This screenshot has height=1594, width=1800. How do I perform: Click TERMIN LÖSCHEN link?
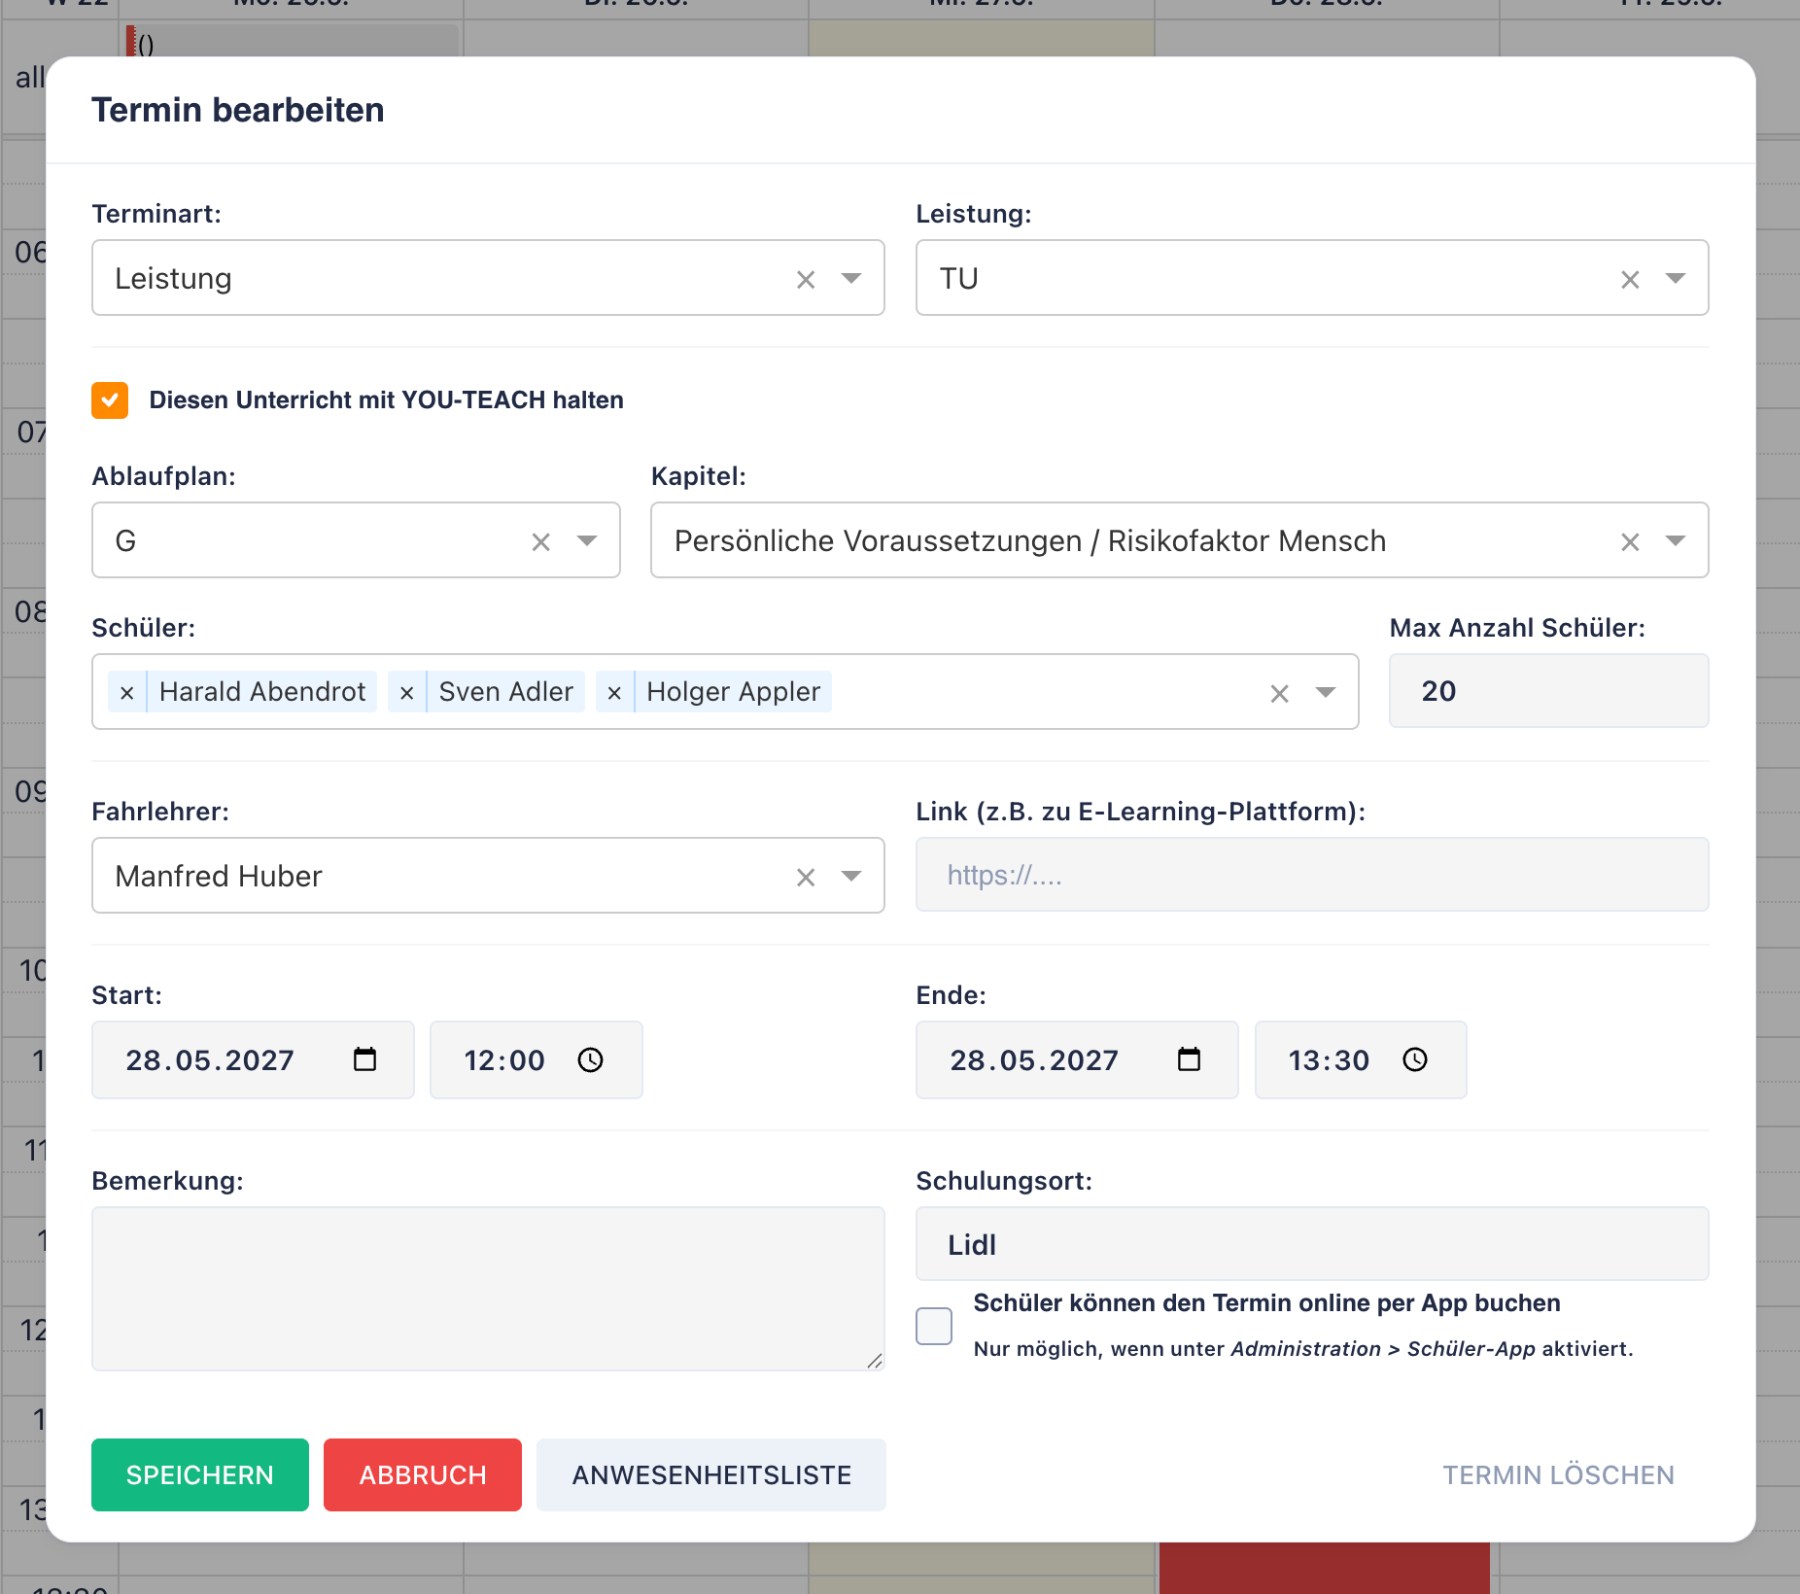coord(1558,1475)
